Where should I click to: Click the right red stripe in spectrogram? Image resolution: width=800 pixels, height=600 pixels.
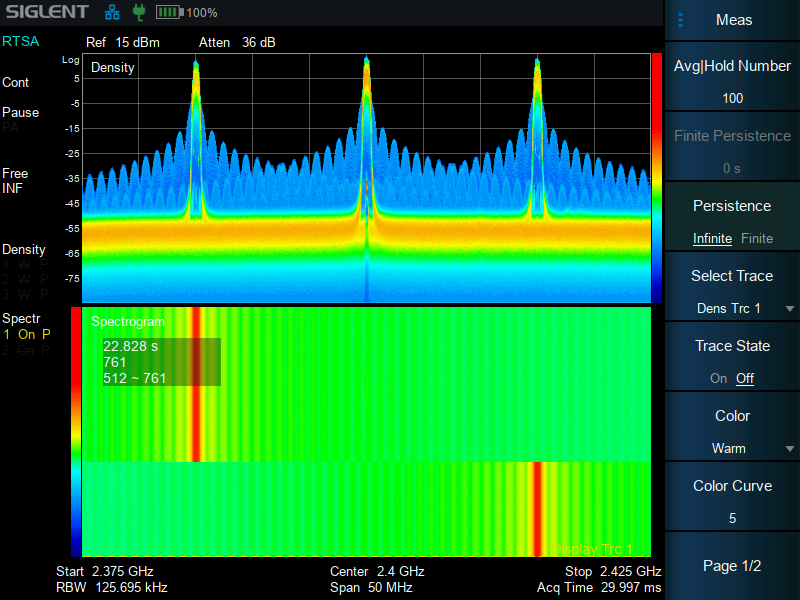pyautogui.click(x=537, y=509)
